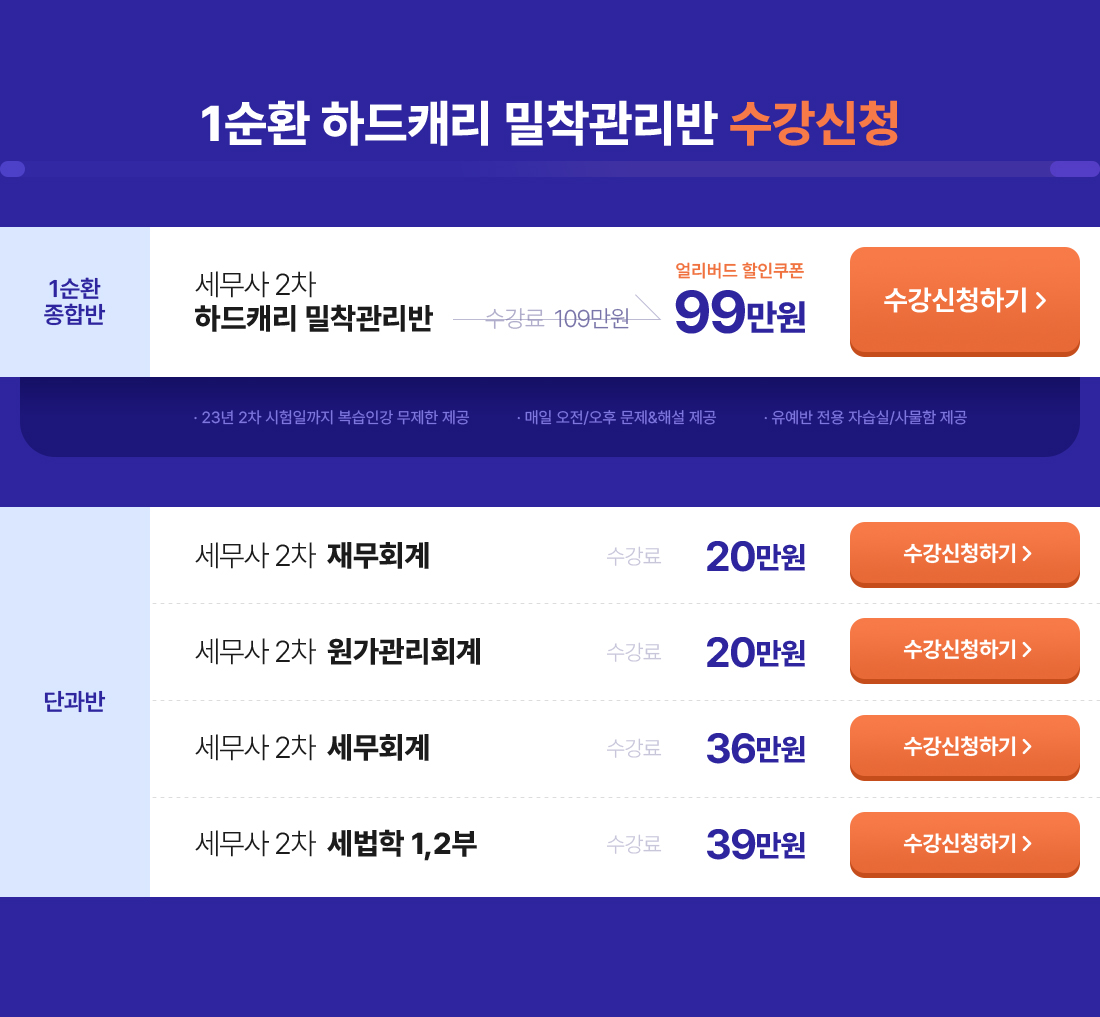The image size is (1100, 1017).
Task: Click 수강신청하기 for 세법학 1,2부 course
Action: [x=965, y=844]
